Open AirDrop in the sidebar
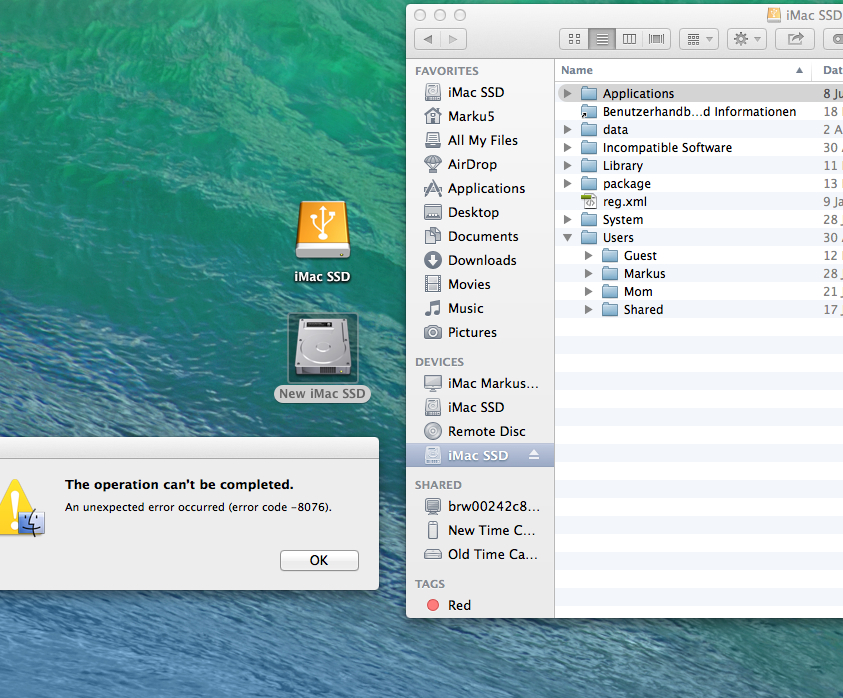 click(480, 164)
